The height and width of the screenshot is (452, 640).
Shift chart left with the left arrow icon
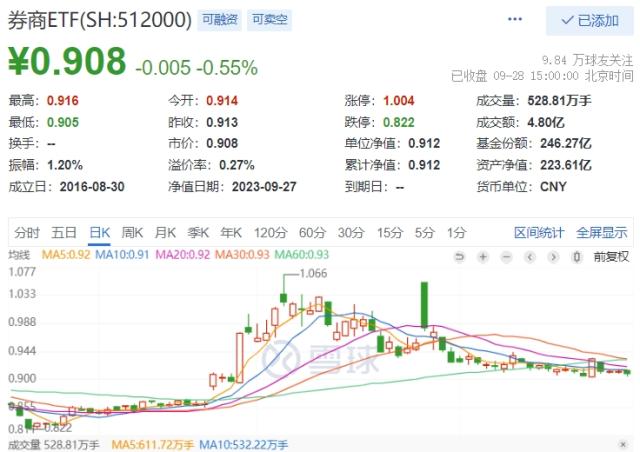point(530,257)
